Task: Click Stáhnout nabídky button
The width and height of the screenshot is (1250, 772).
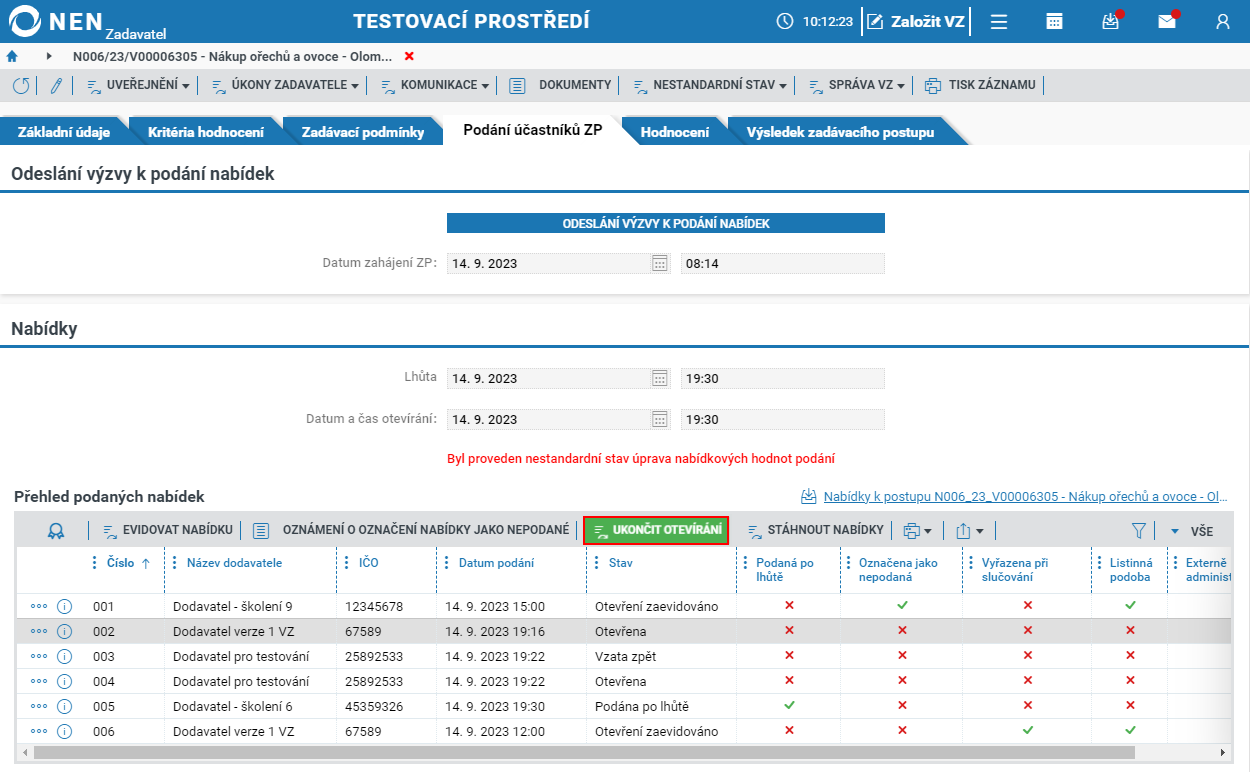Action: tap(815, 530)
